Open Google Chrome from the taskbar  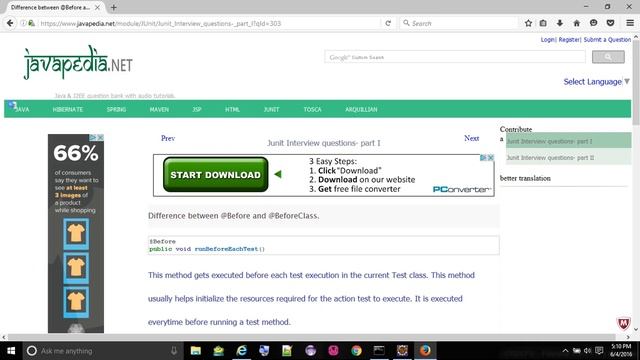[x=356, y=351]
